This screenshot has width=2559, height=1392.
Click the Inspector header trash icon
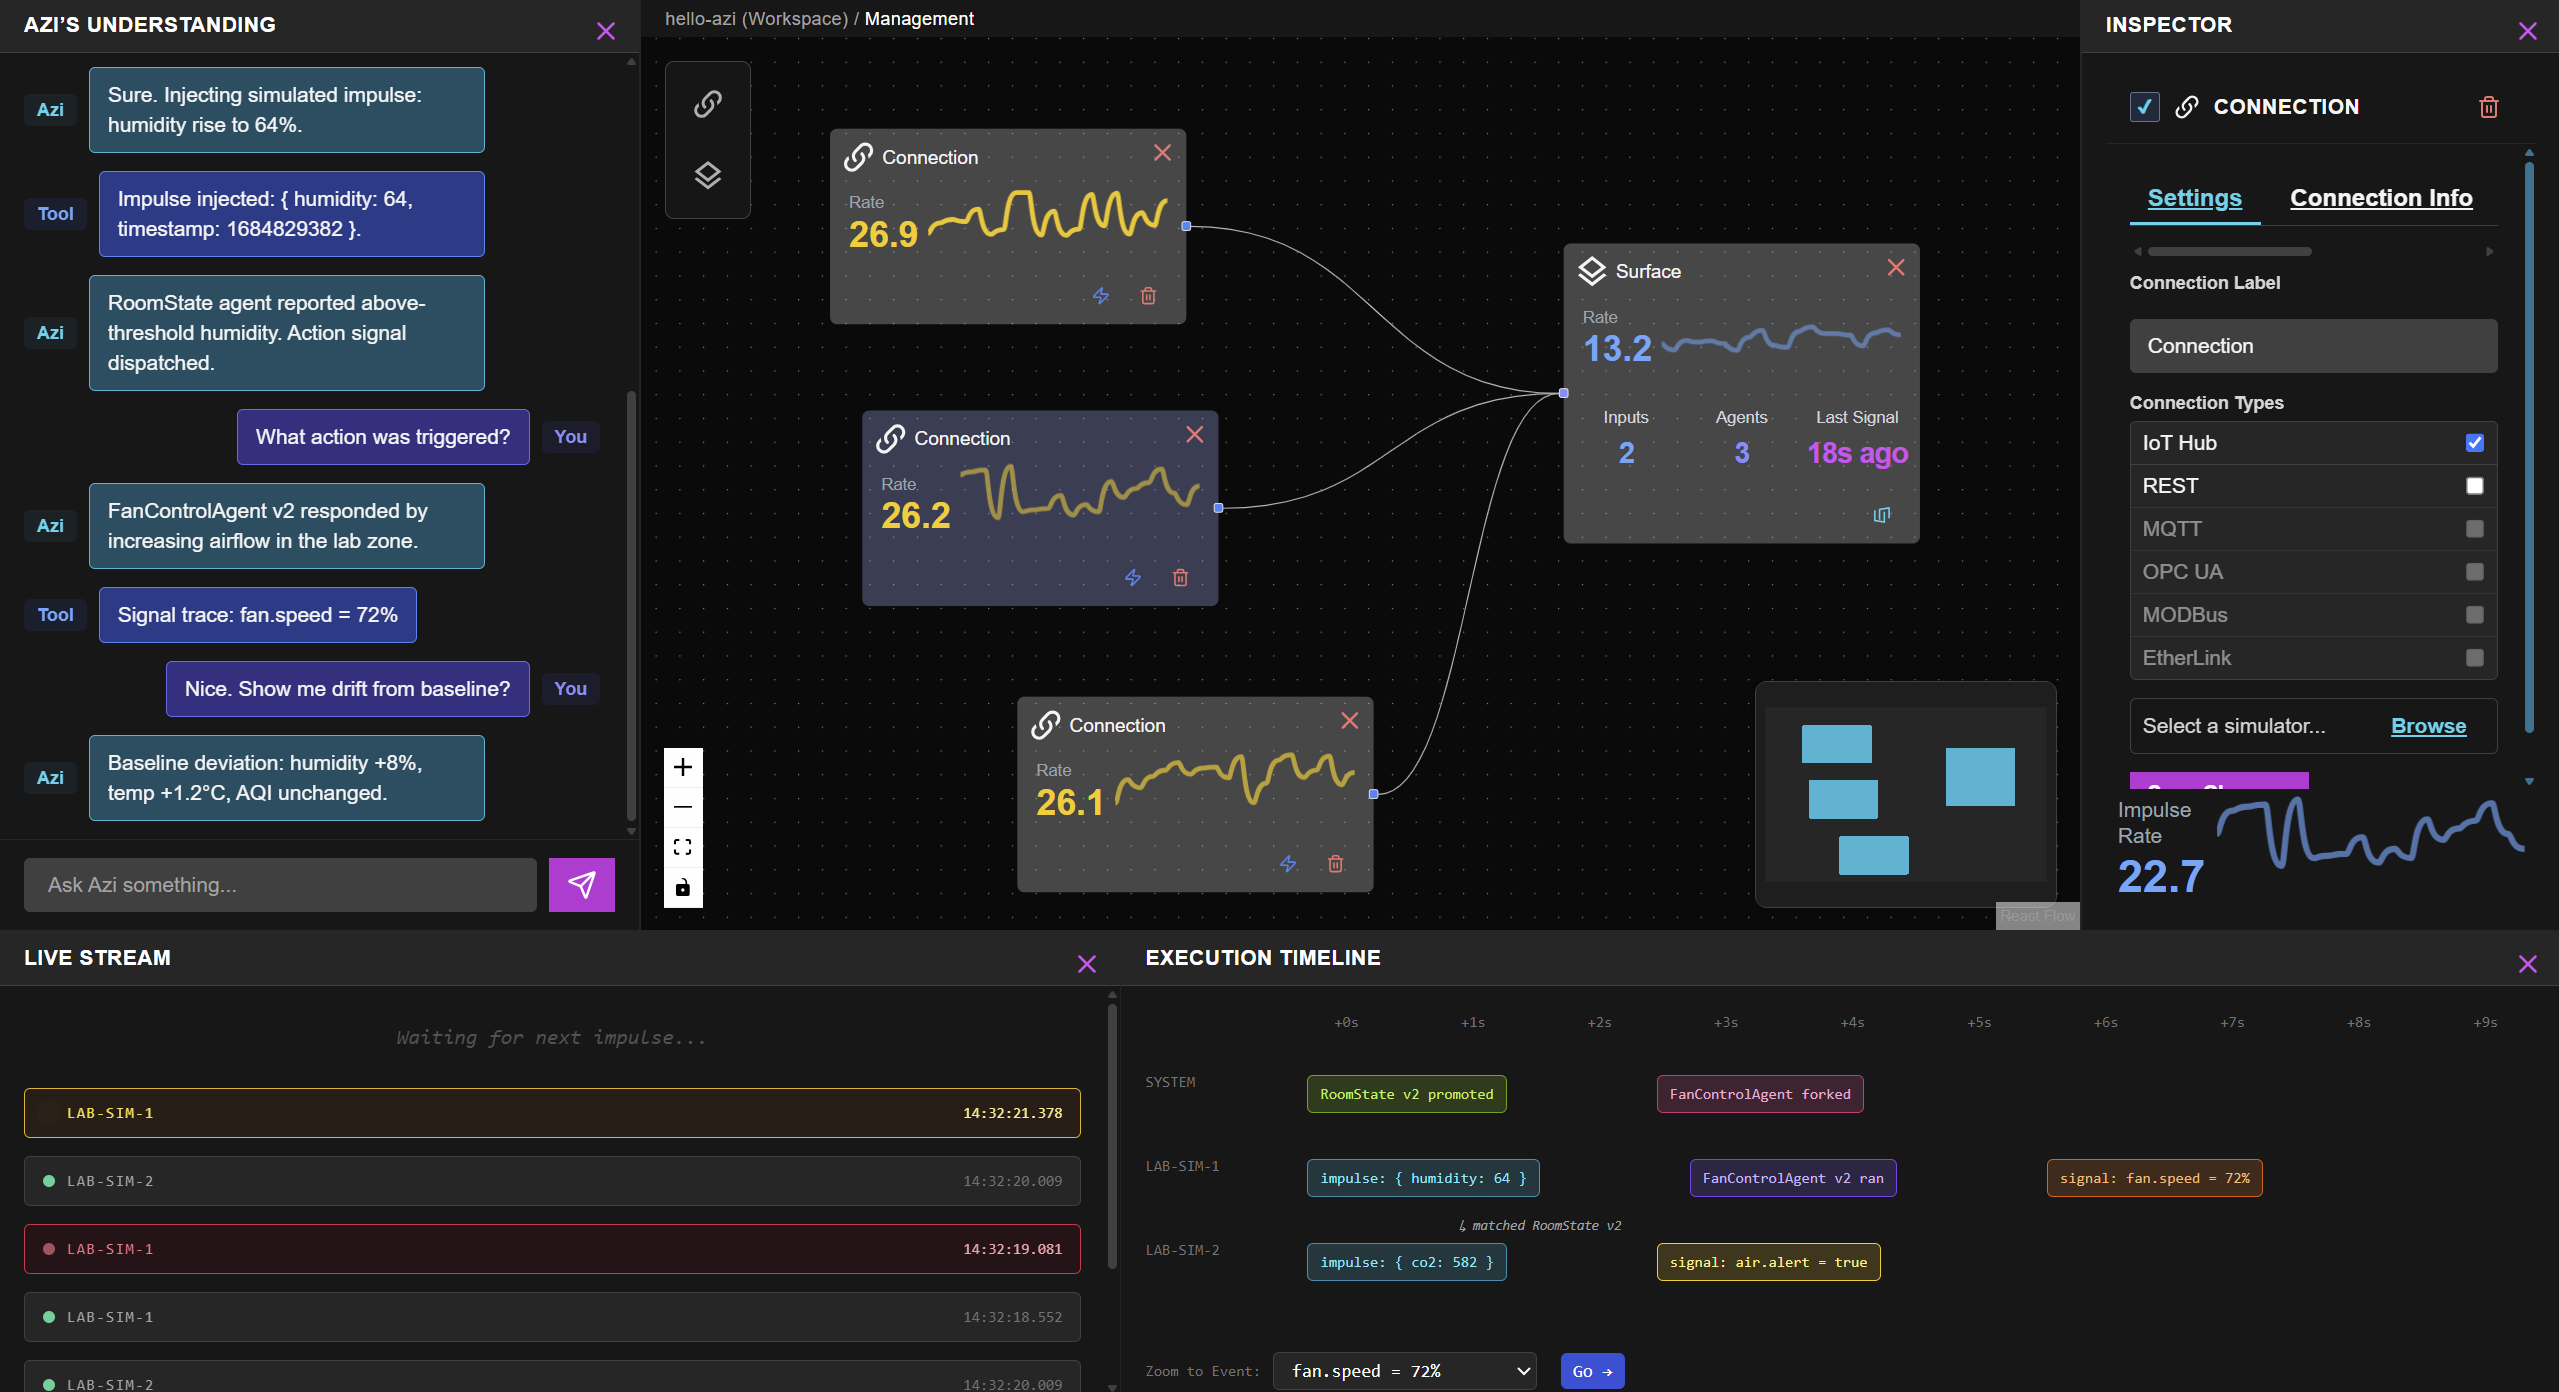(x=2488, y=107)
